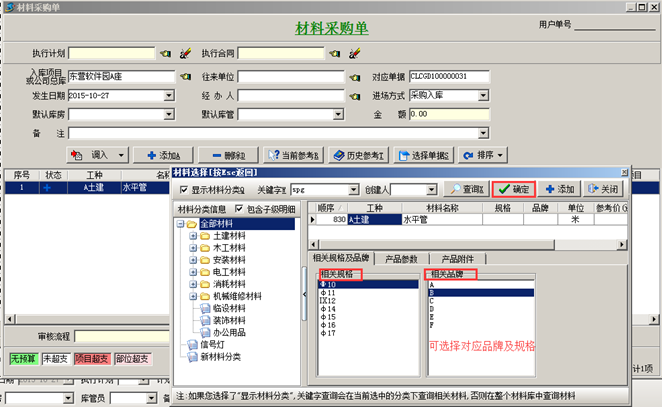Toggle 包含子级明细 checkbox
Image resolution: width=662 pixels, height=408 pixels.
(239, 209)
